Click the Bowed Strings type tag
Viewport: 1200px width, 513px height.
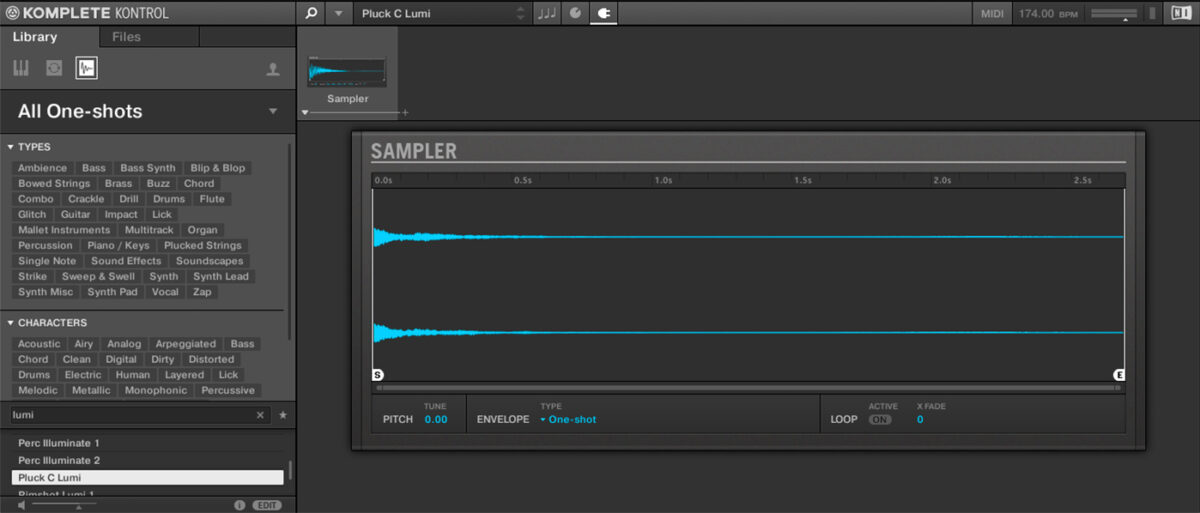54,184
